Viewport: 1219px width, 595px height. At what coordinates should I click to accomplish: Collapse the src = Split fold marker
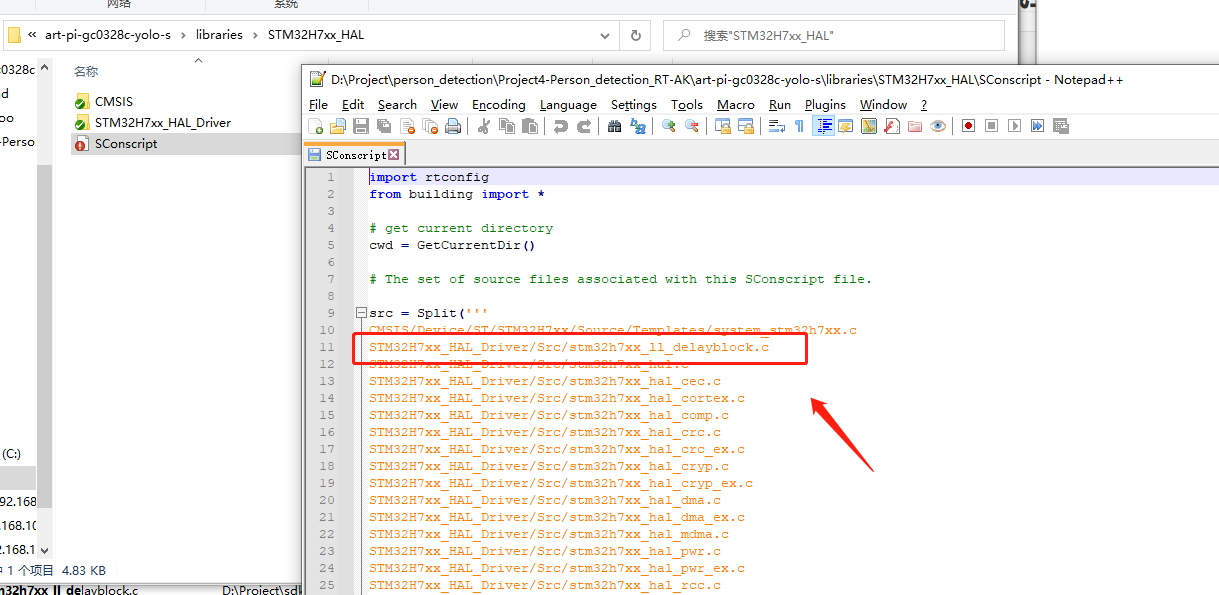click(360, 313)
